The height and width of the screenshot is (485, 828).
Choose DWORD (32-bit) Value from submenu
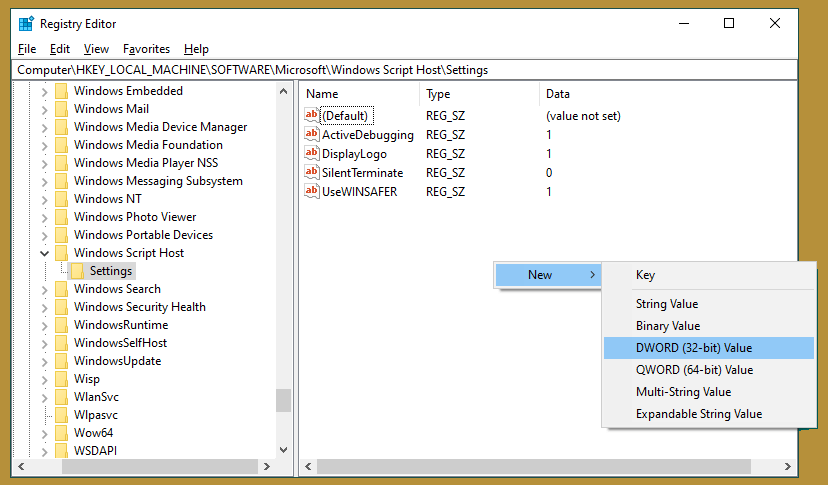(693, 348)
